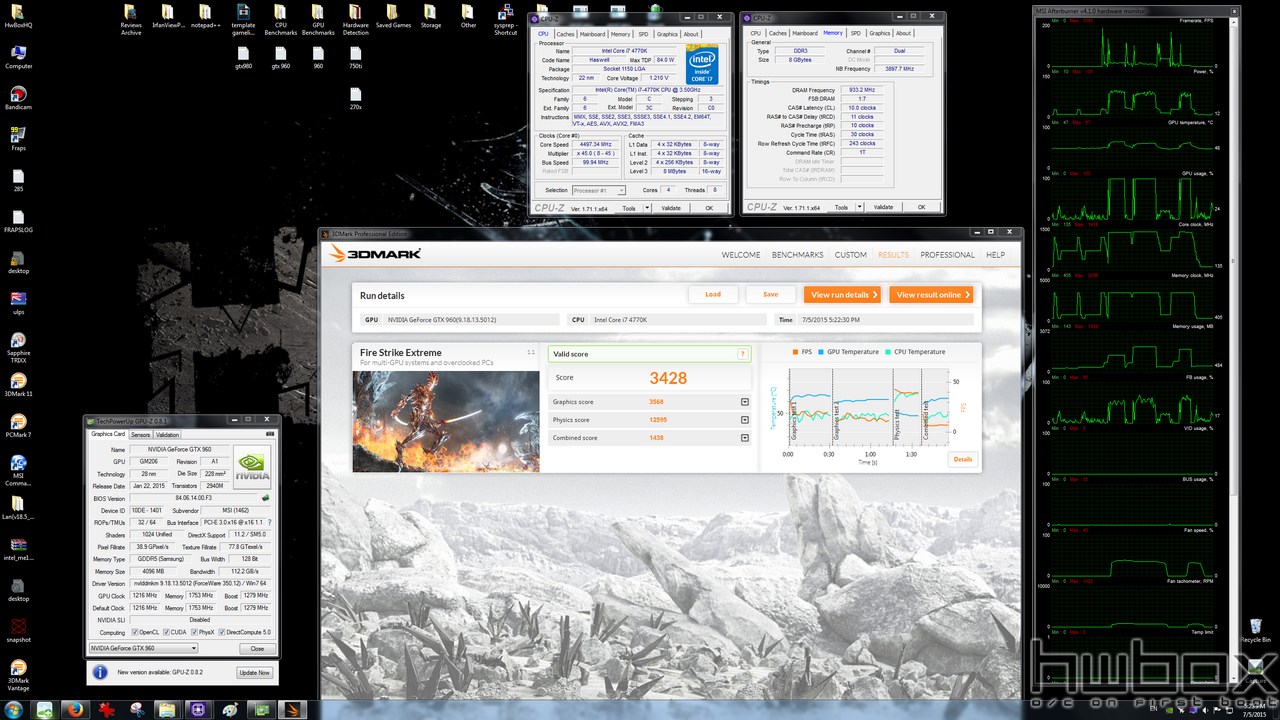The image size is (1280, 720).
Task: Click Close button in GPU-Z
Action: 257,648
